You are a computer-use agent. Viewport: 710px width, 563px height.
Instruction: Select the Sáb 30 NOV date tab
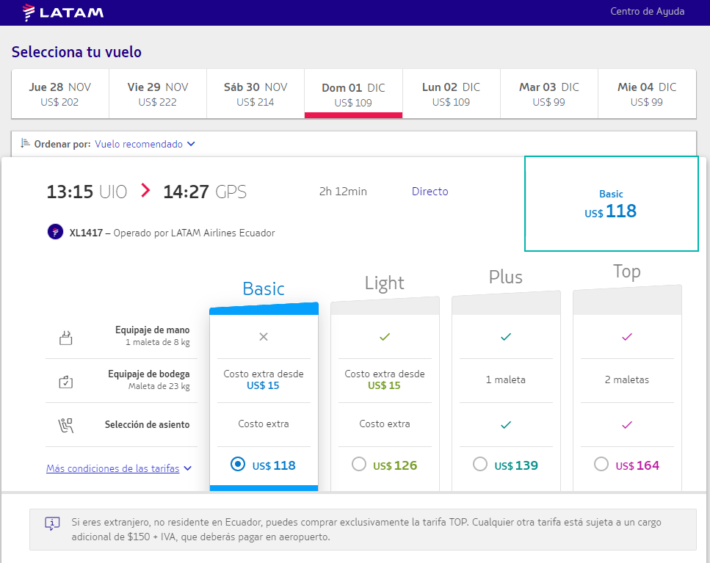[255, 94]
